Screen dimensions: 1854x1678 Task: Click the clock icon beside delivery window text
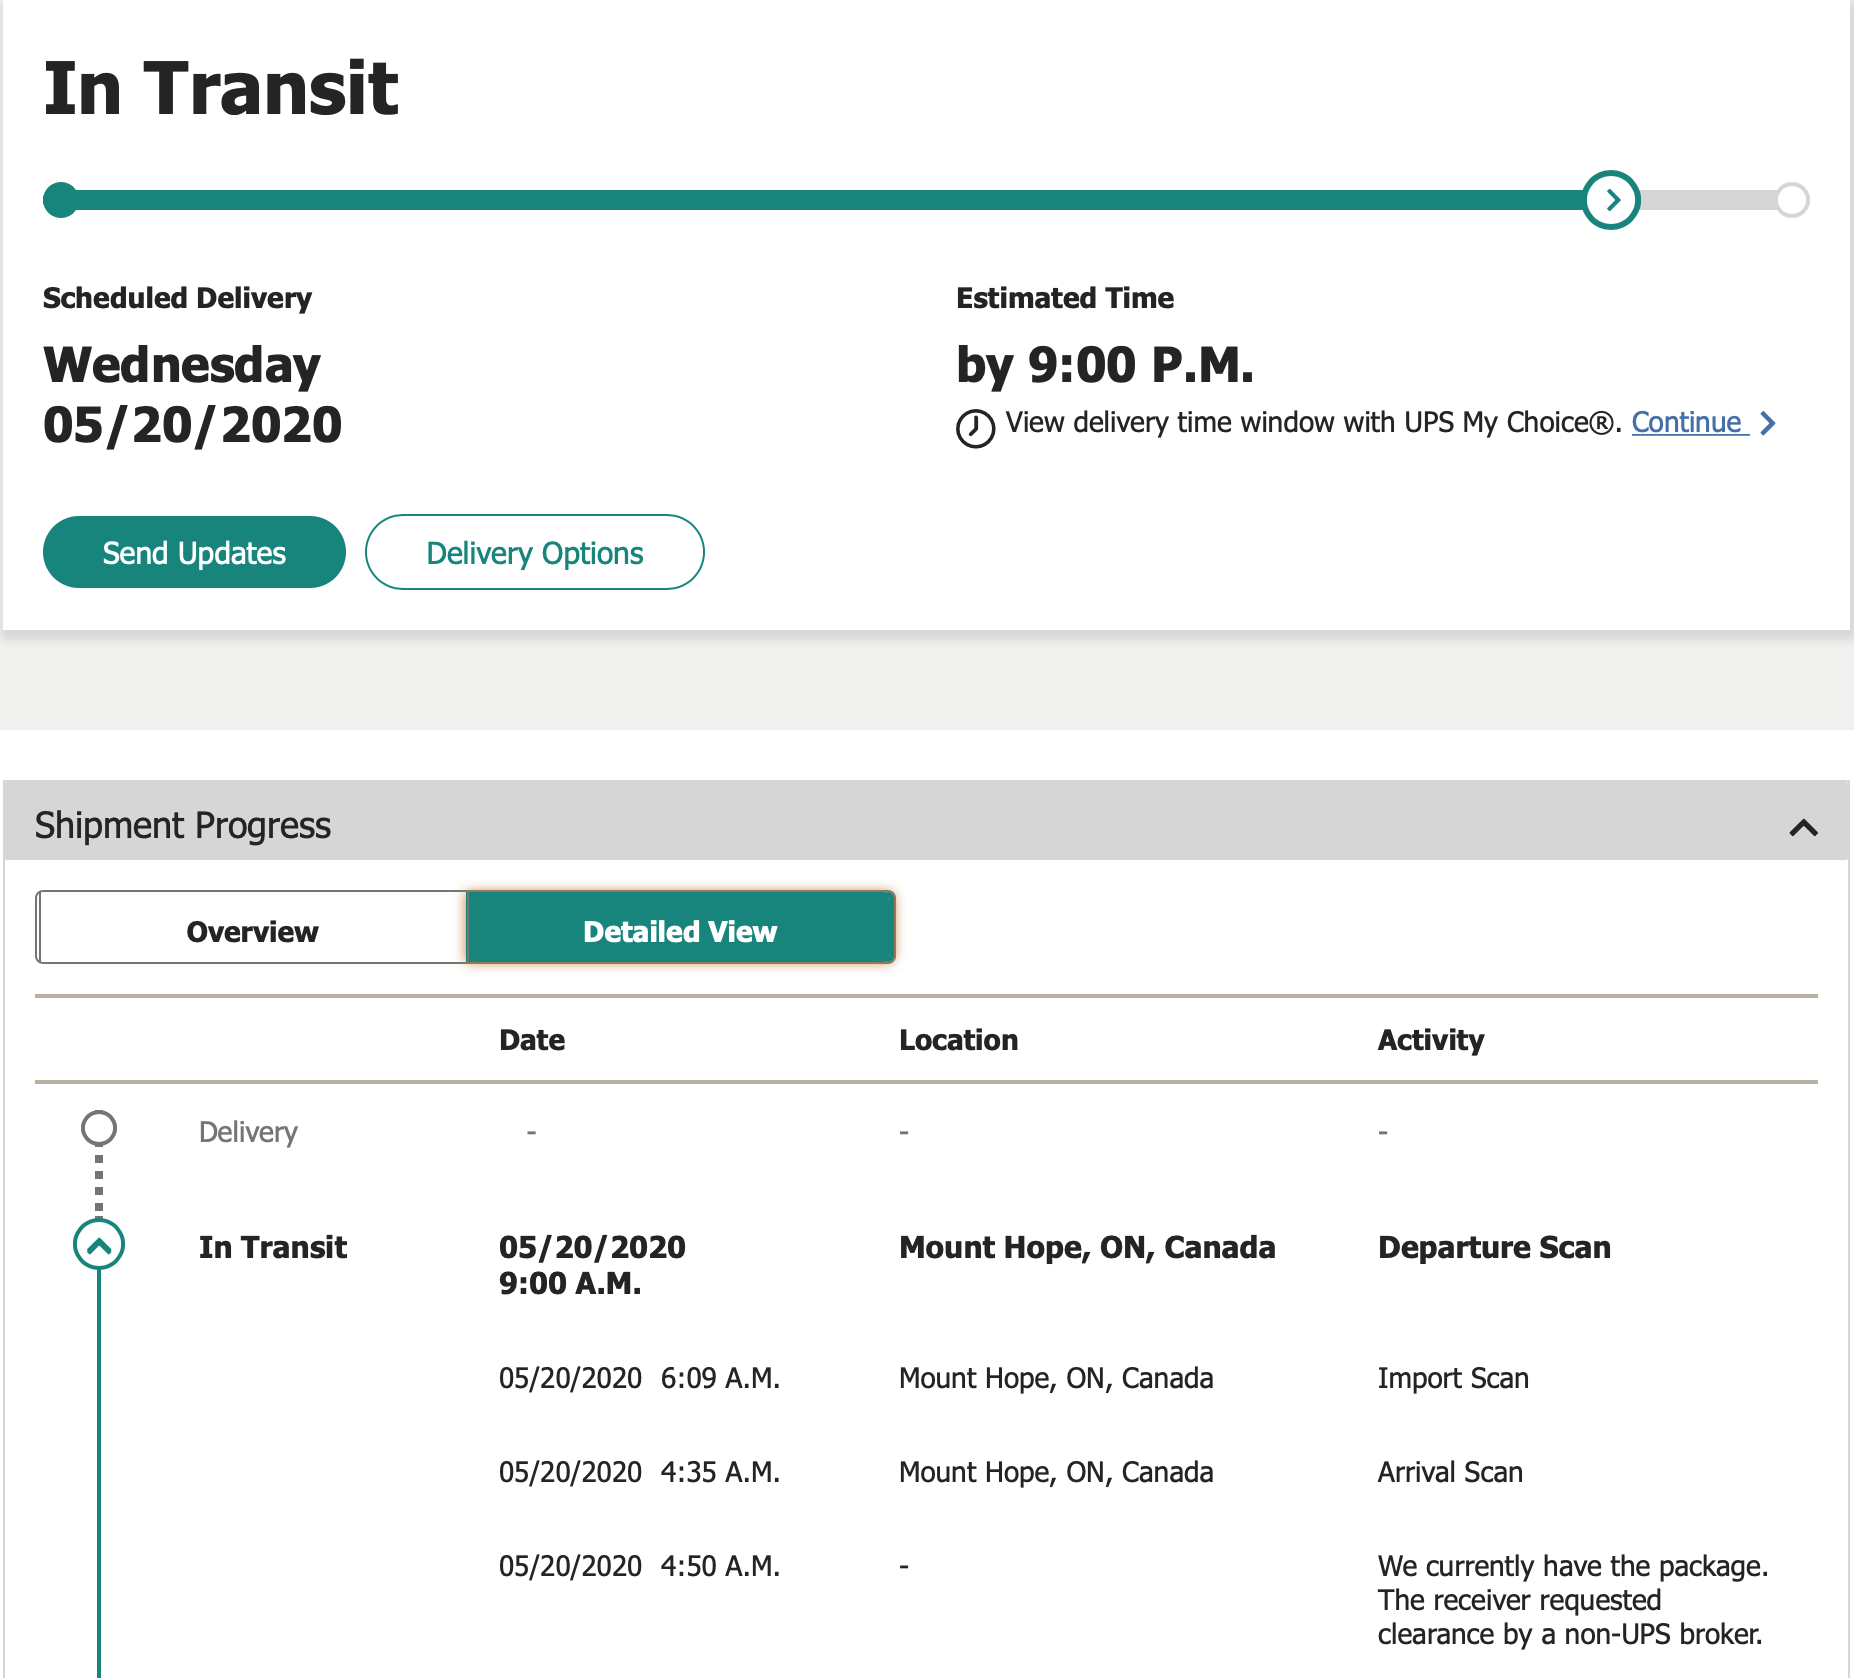click(975, 428)
